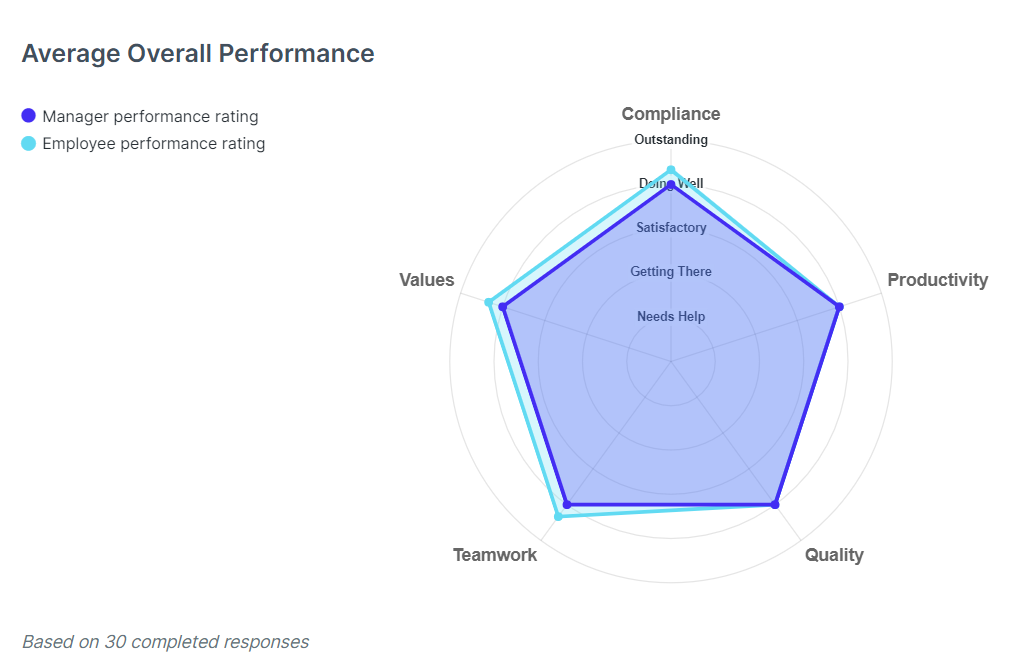This screenshot has width=1030, height=659.
Task: Click the Needs Help scale label
Action: point(671,317)
